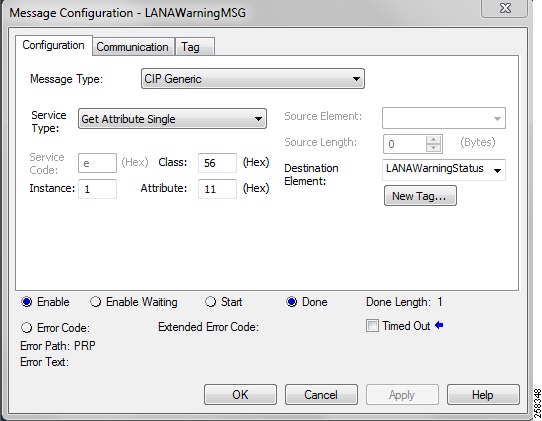The height and width of the screenshot is (421, 542).
Task: Click the Apply button
Action: point(402,394)
